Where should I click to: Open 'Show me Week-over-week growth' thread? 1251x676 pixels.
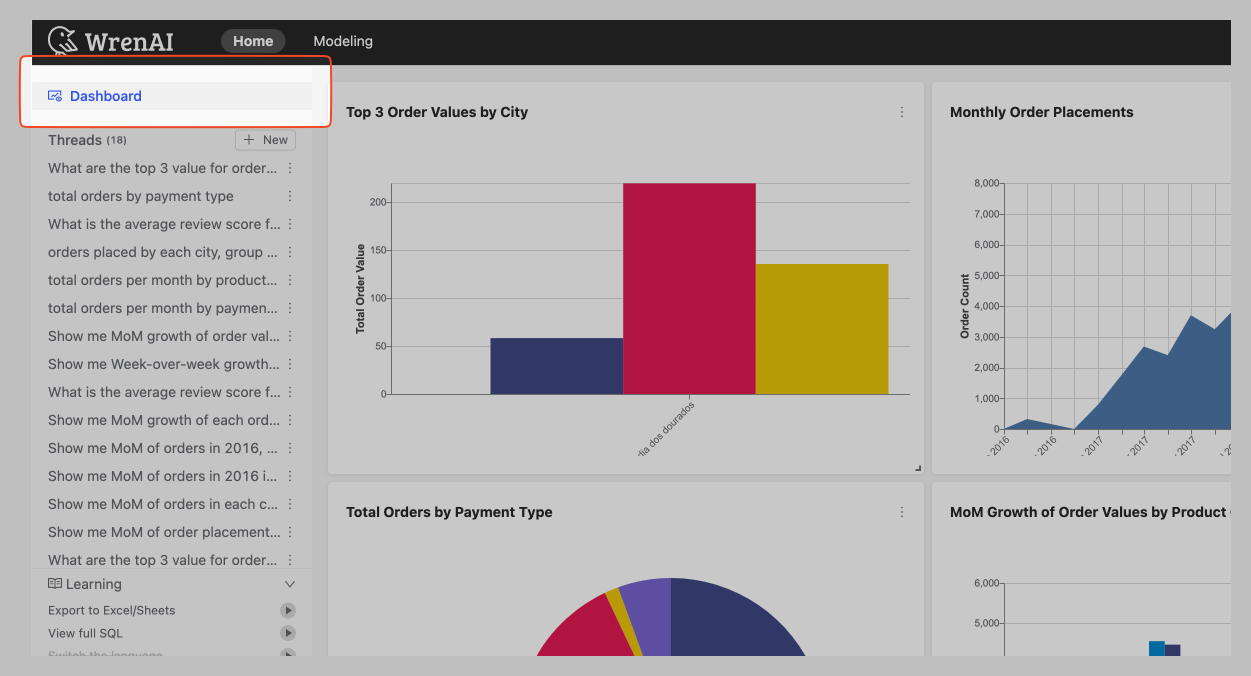[x=164, y=364]
